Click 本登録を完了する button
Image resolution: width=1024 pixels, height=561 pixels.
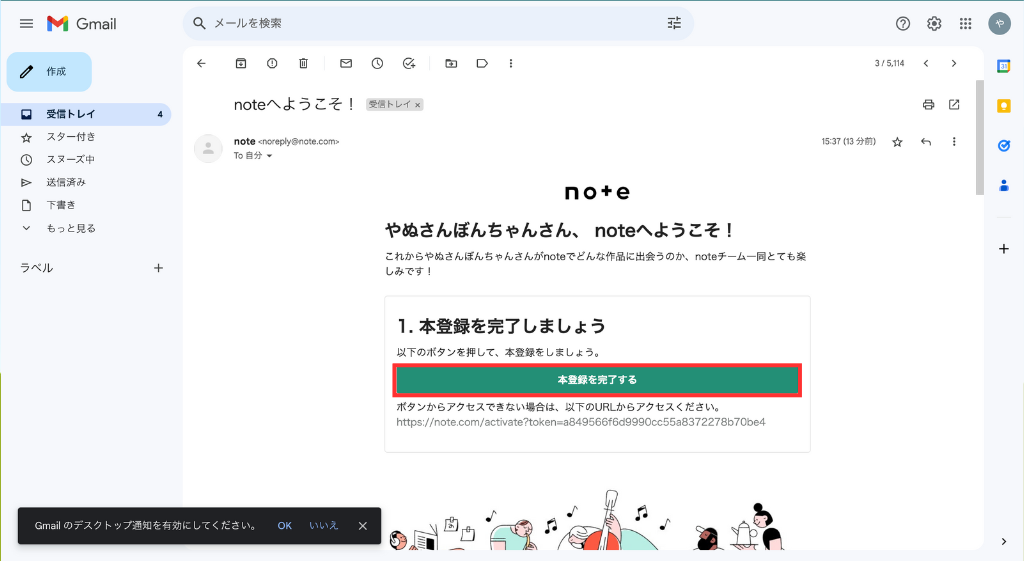coord(597,380)
